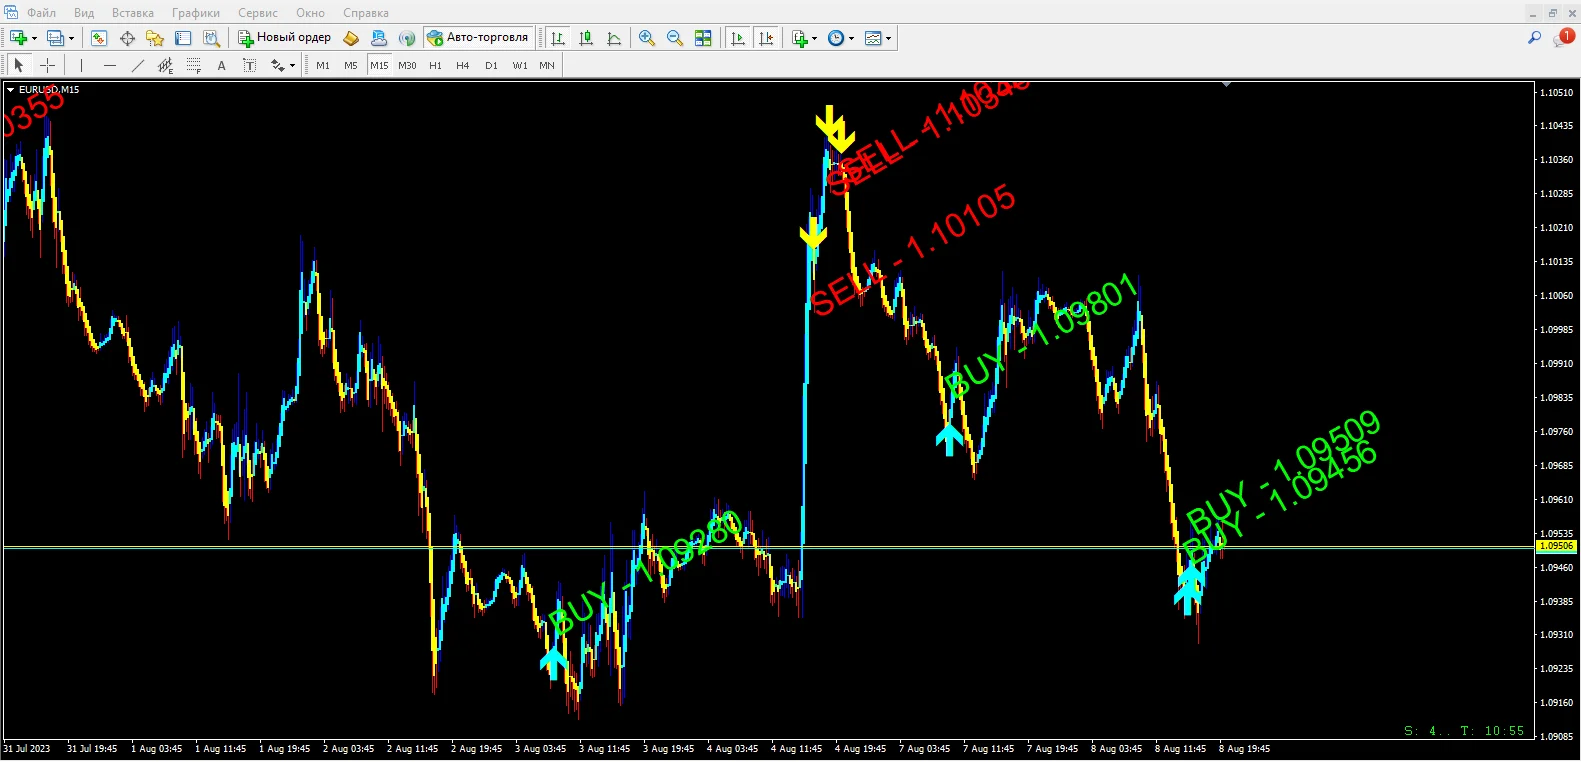
Task: Expand the arrows objects dropdown
Action: pyautogui.click(x=292, y=66)
